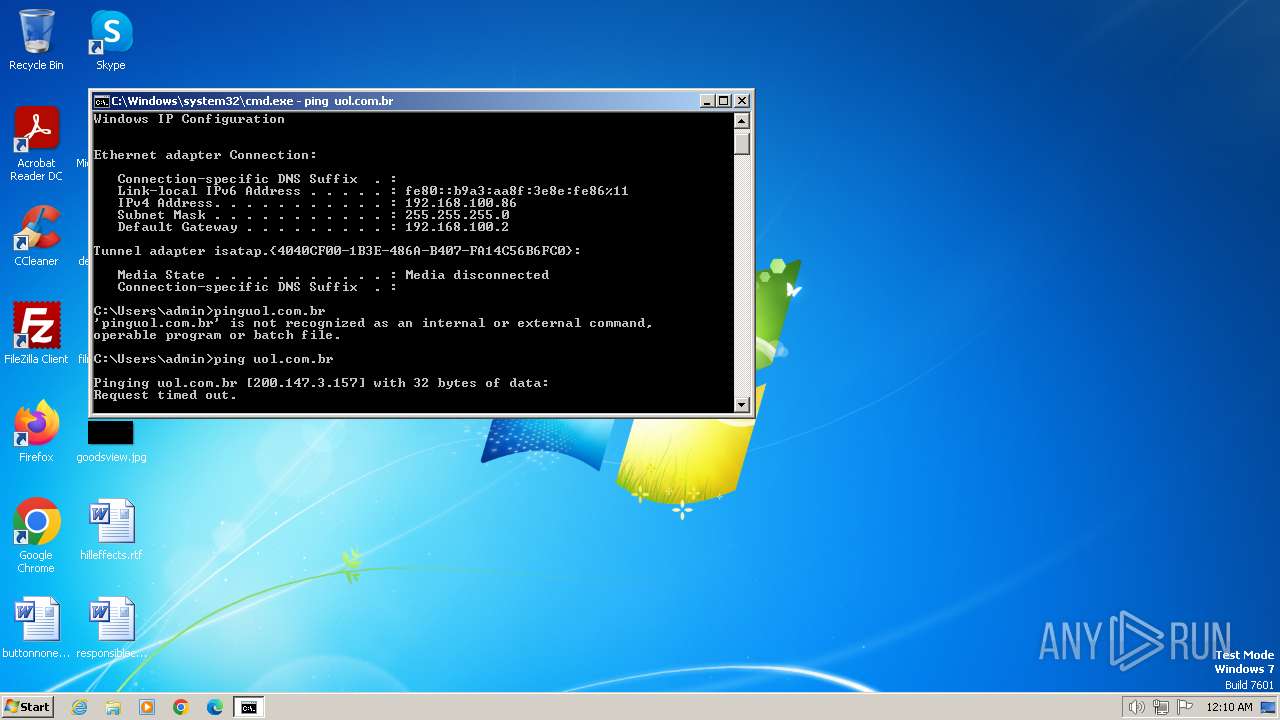Click the Subnet Mask 255.255.255.0 line
Image resolution: width=1280 pixels, height=720 pixels.
(x=313, y=215)
